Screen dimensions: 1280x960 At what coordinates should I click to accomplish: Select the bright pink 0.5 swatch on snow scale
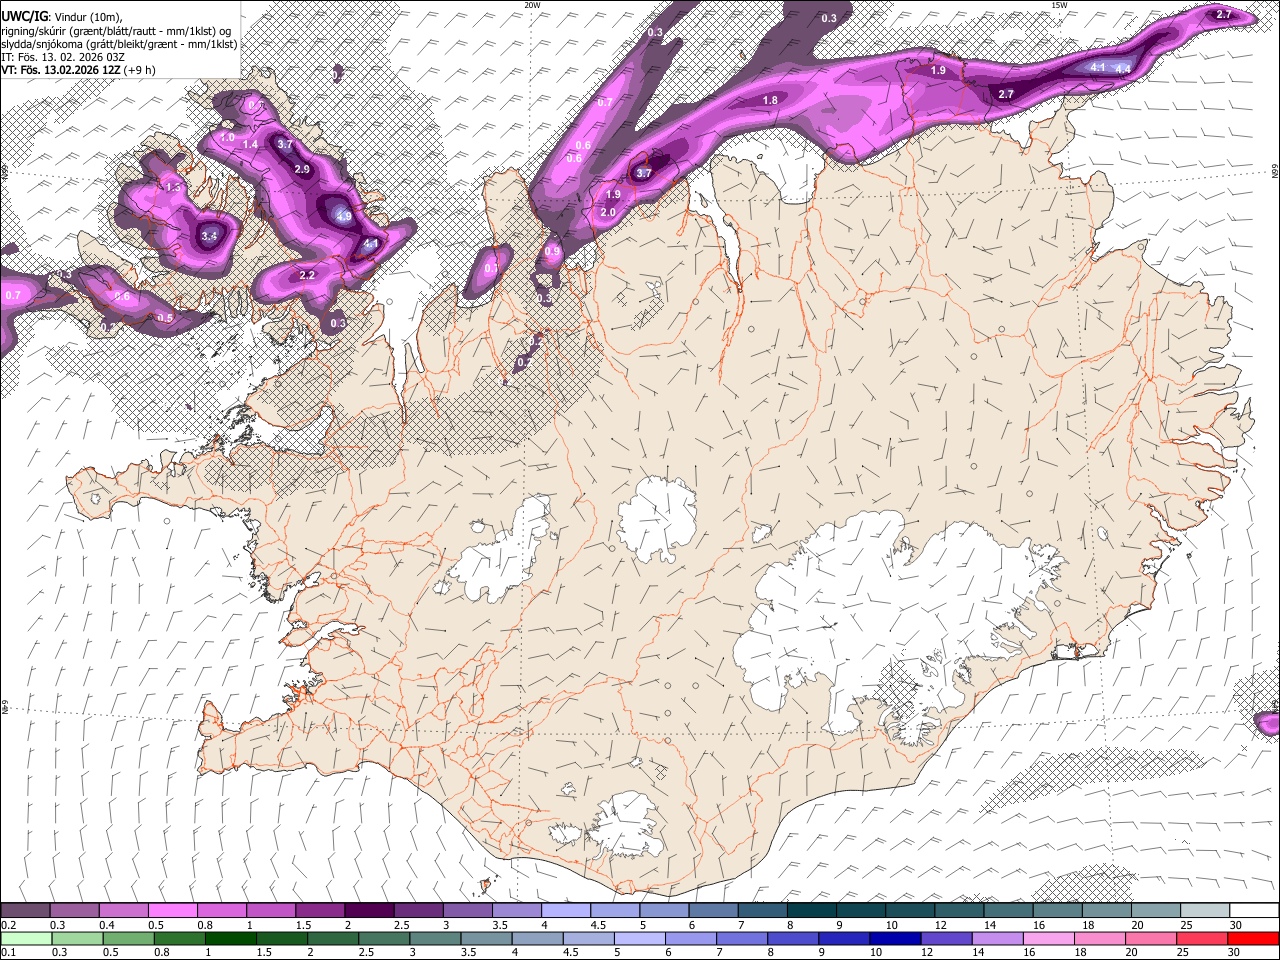click(172, 911)
